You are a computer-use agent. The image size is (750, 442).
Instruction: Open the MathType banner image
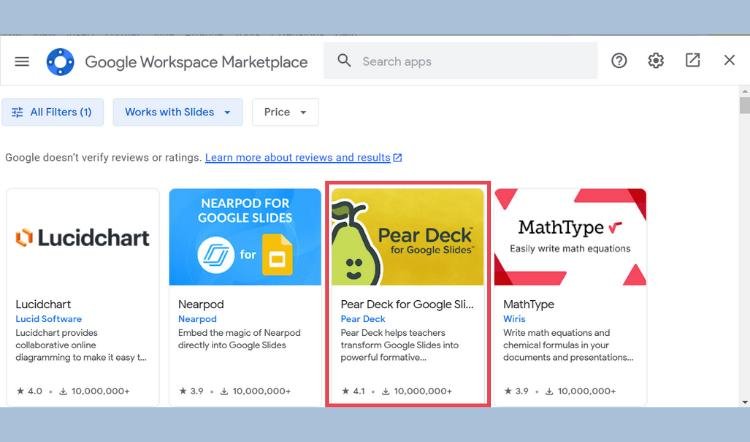570,237
